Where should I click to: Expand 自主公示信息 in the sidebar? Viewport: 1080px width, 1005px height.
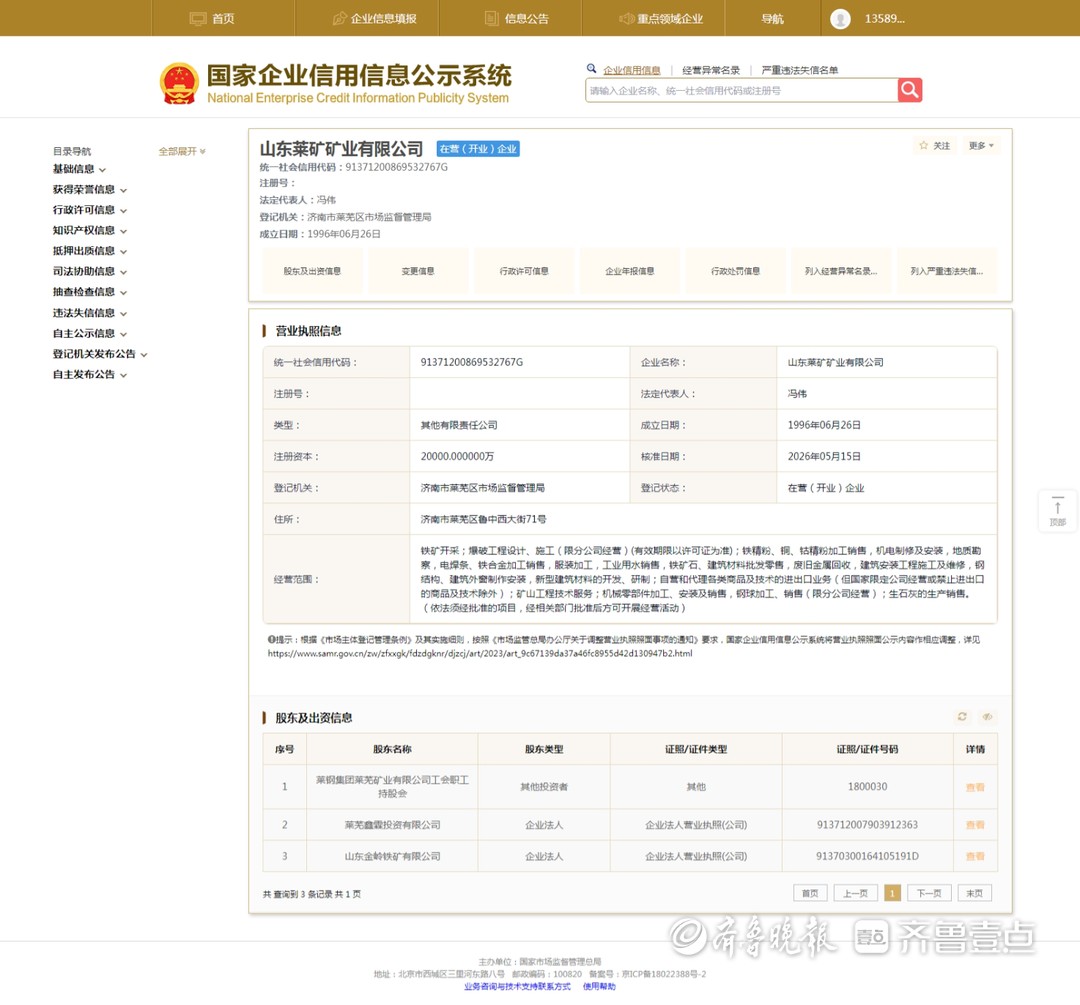coord(90,333)
